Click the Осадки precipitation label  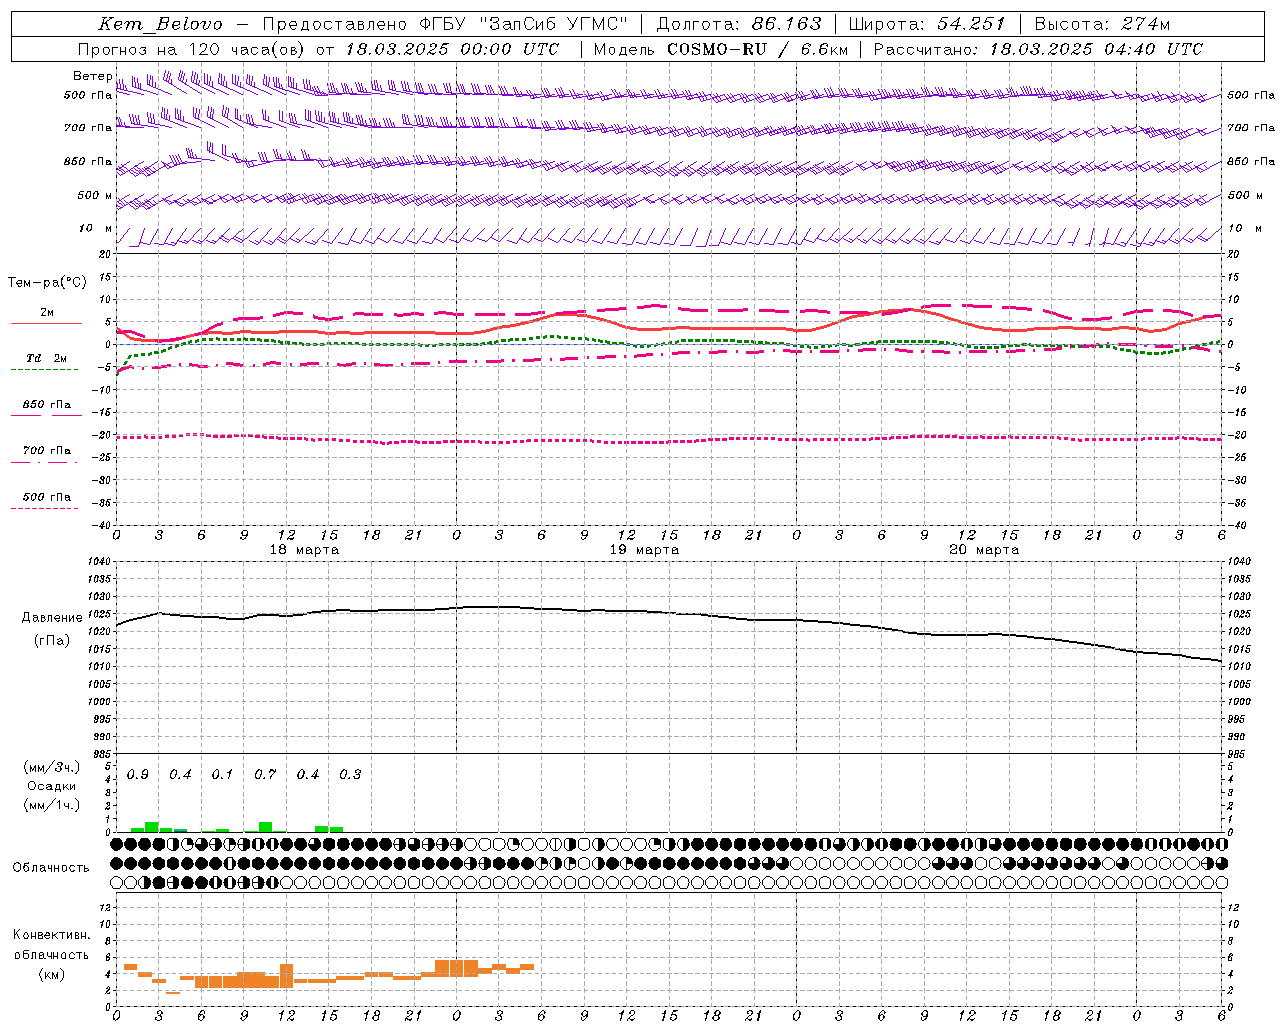pos(52,786)
